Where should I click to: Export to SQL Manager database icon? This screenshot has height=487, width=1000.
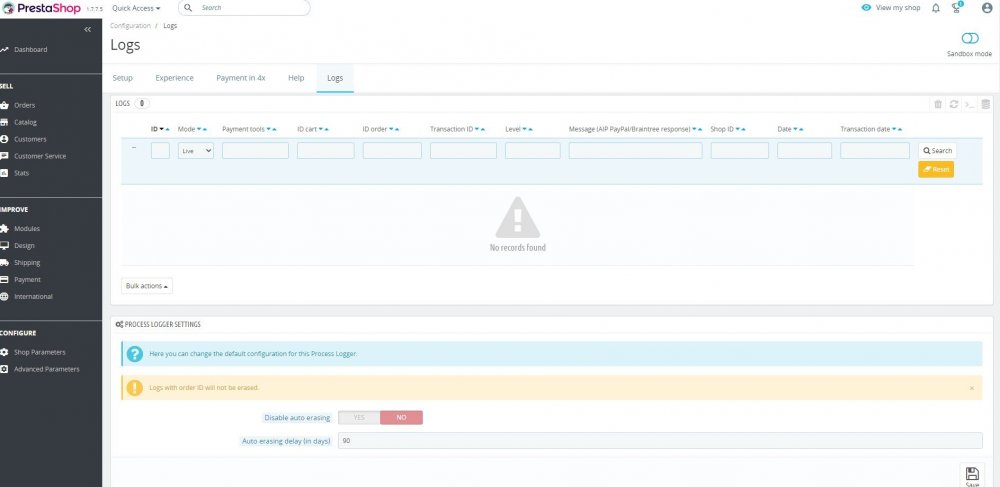click(x=985, y=104)
